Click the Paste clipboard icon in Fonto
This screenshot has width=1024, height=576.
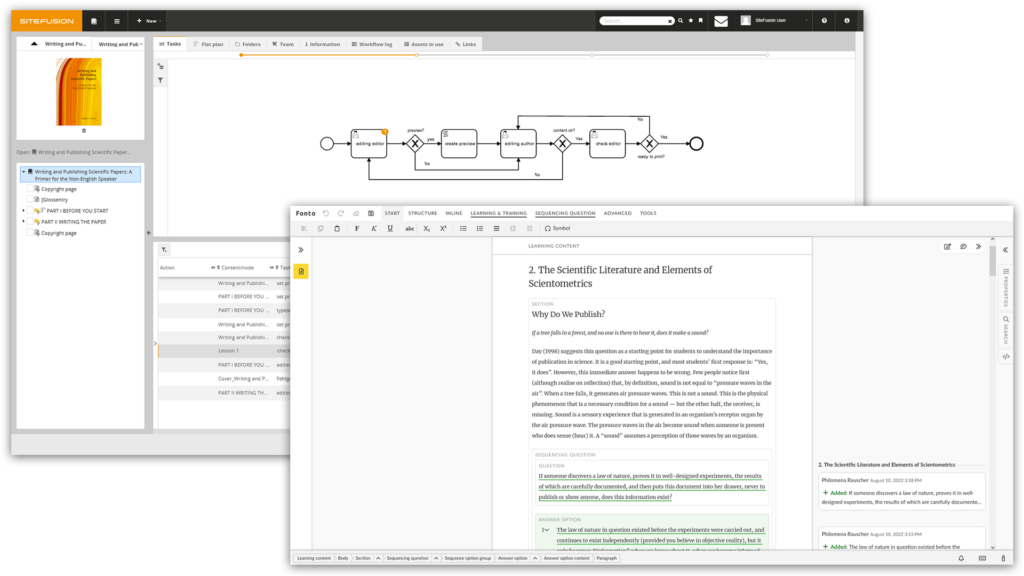(x=337, y=229)
